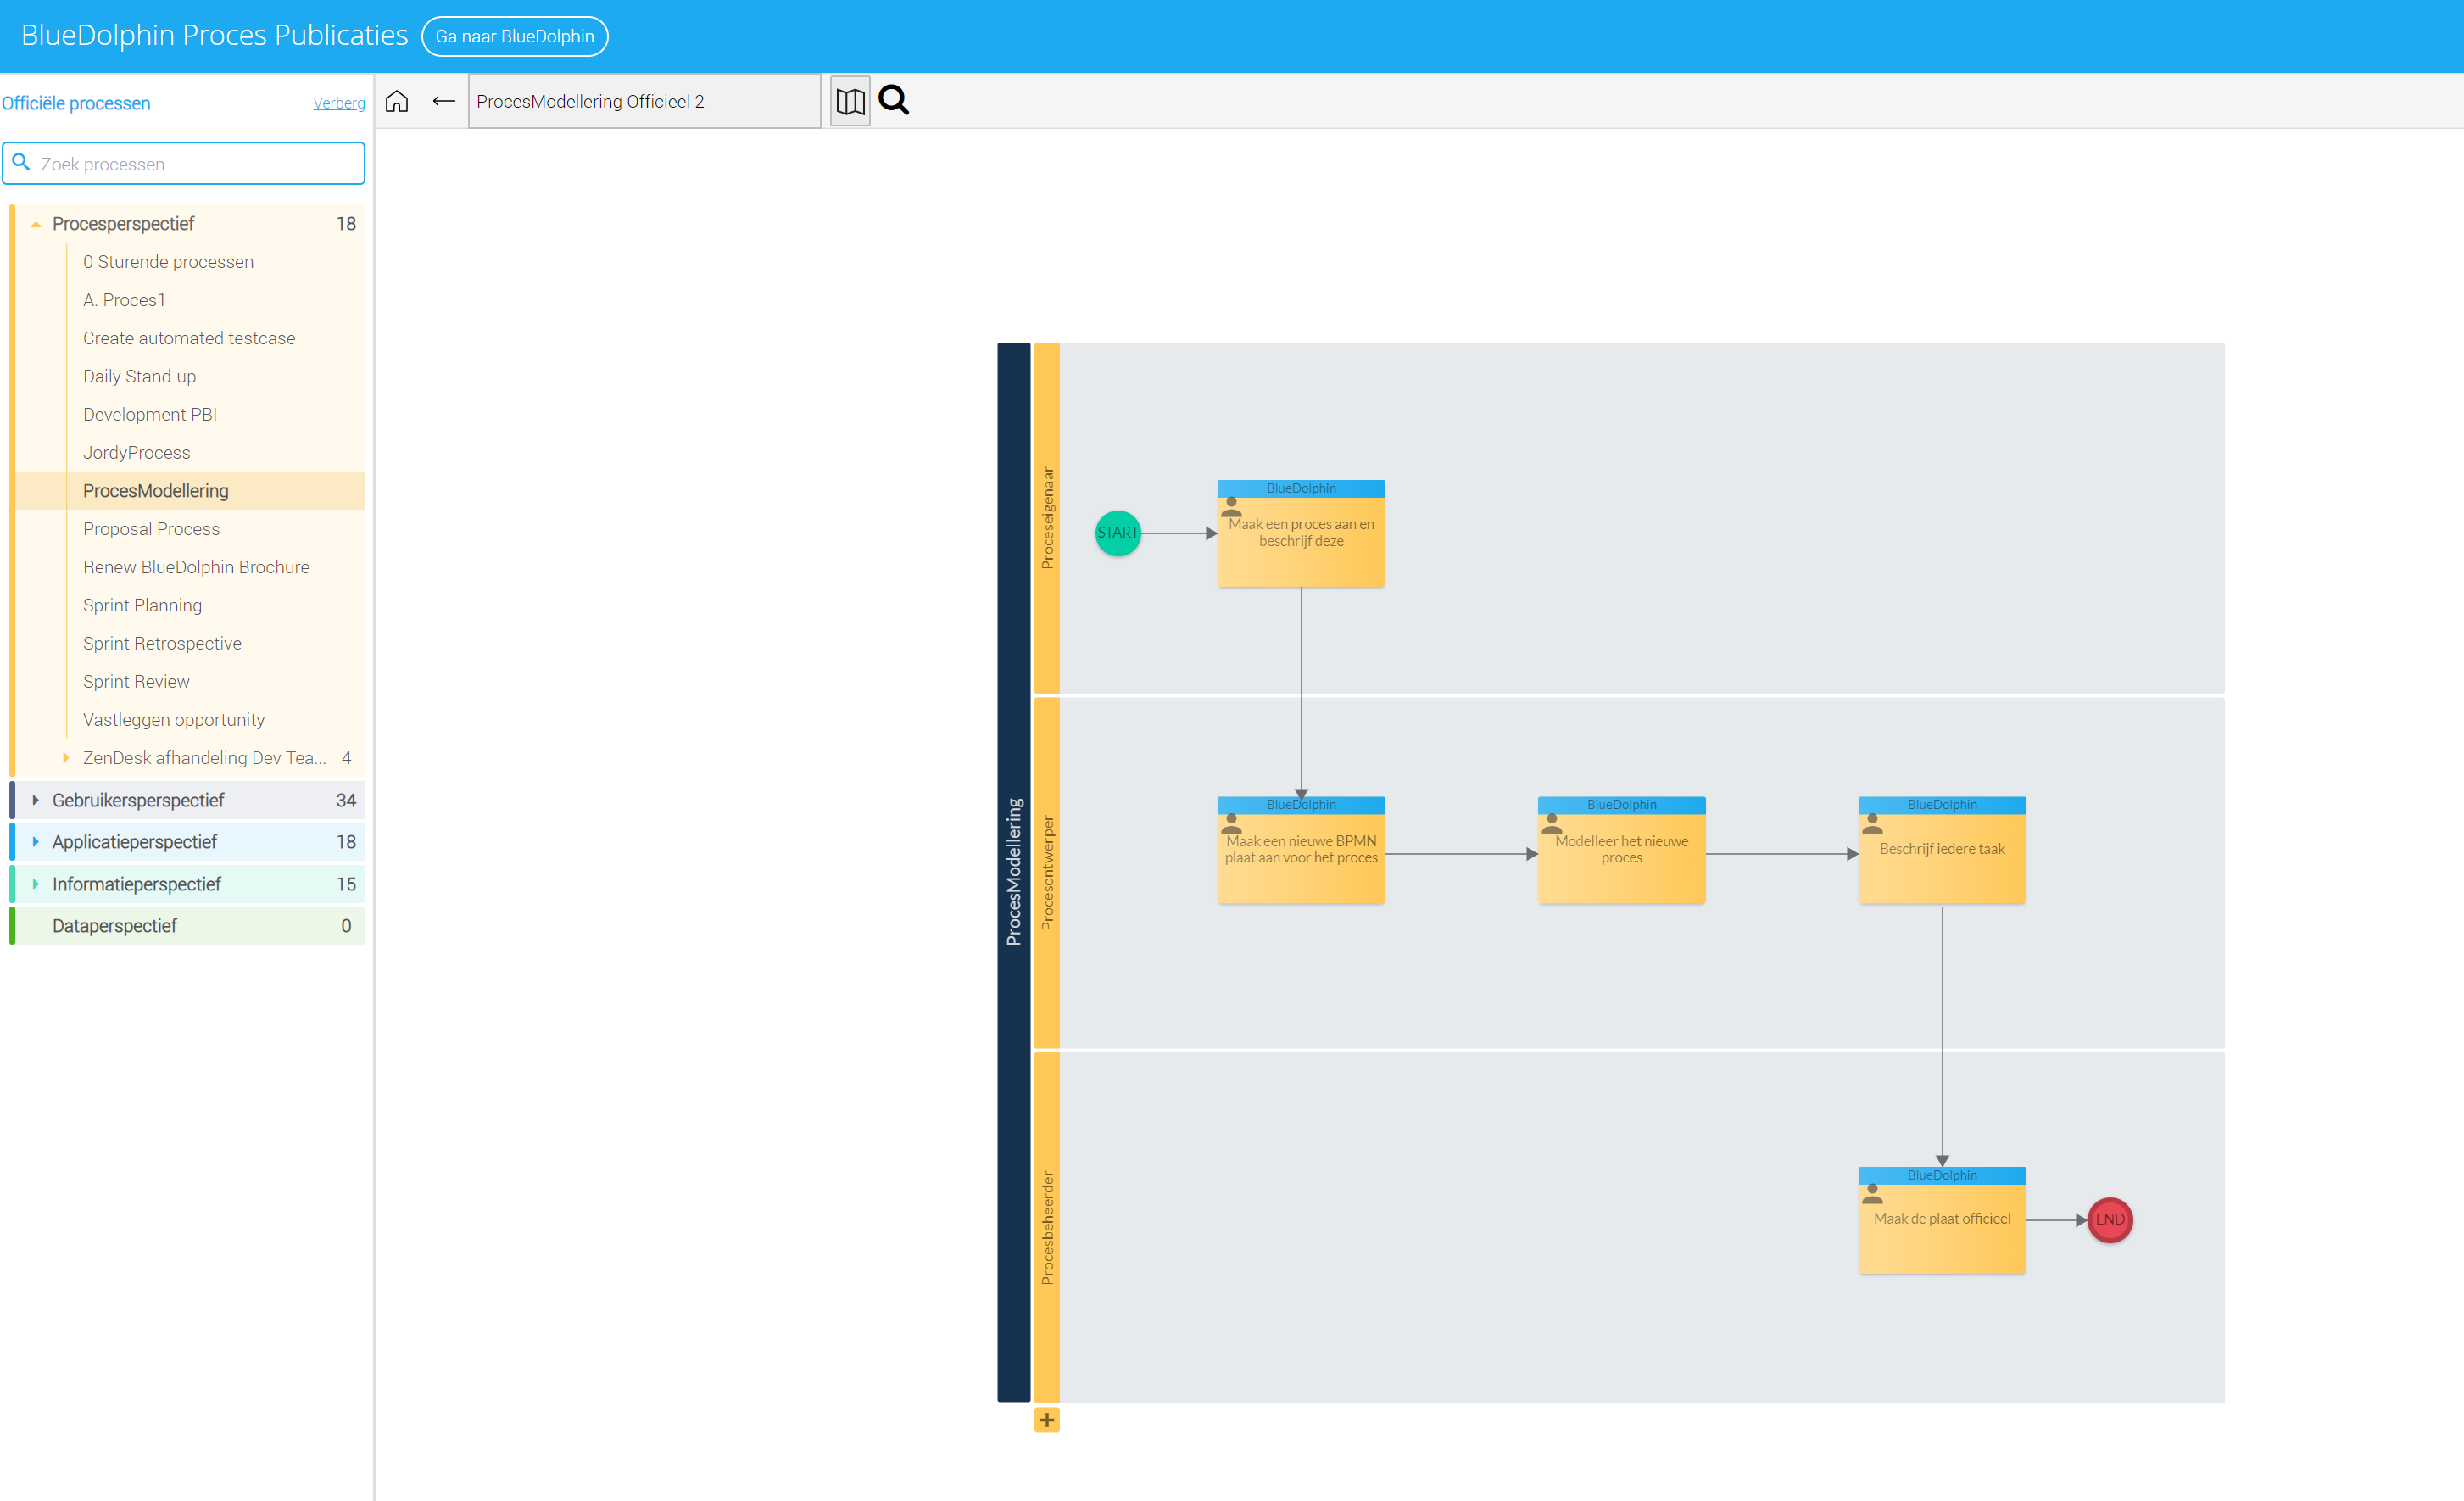Open Daily Stand-up process
The image size is (2464, 1501).
pos(139,376)
